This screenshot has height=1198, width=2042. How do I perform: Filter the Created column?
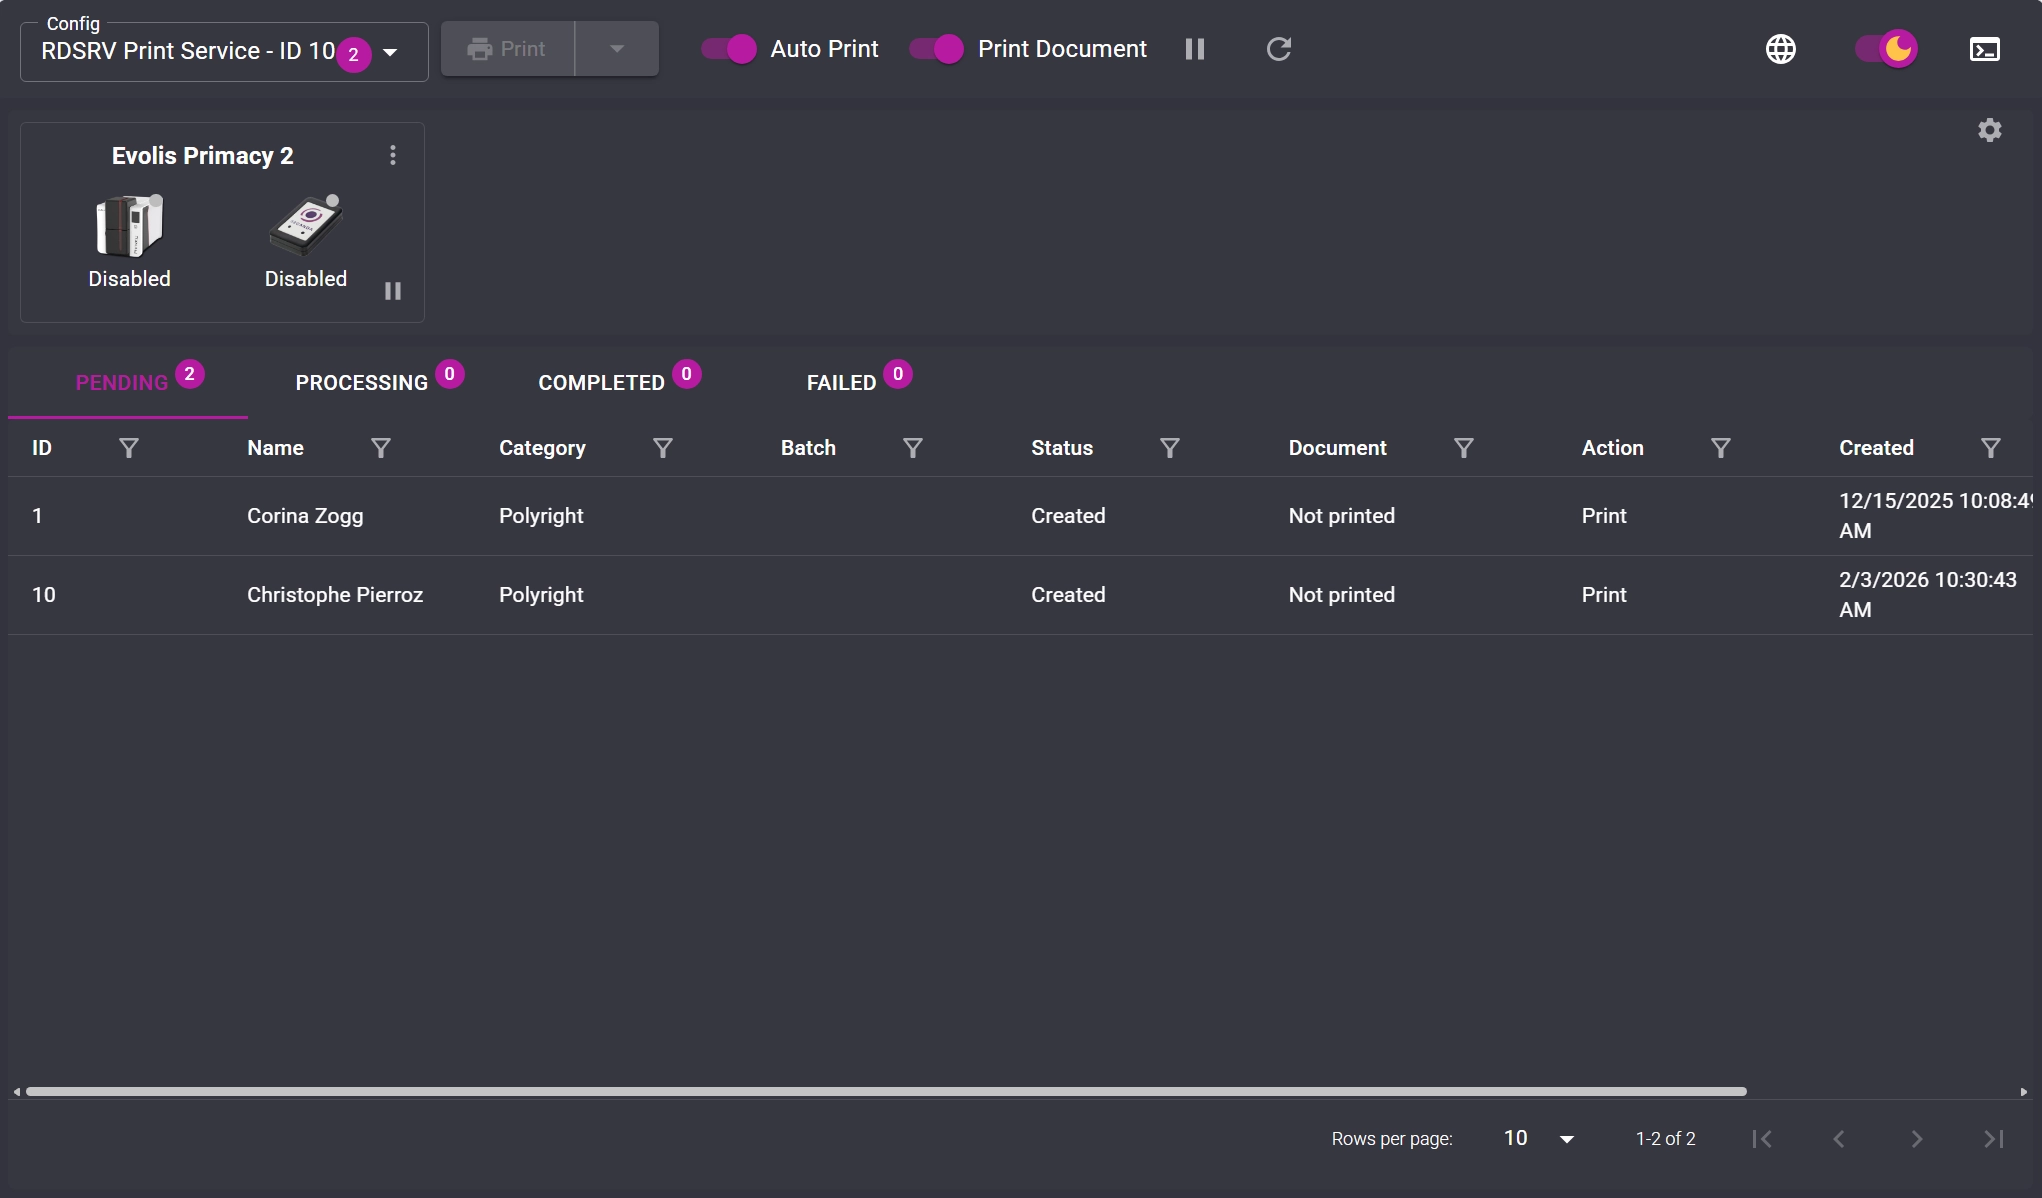click(1991, 448)
